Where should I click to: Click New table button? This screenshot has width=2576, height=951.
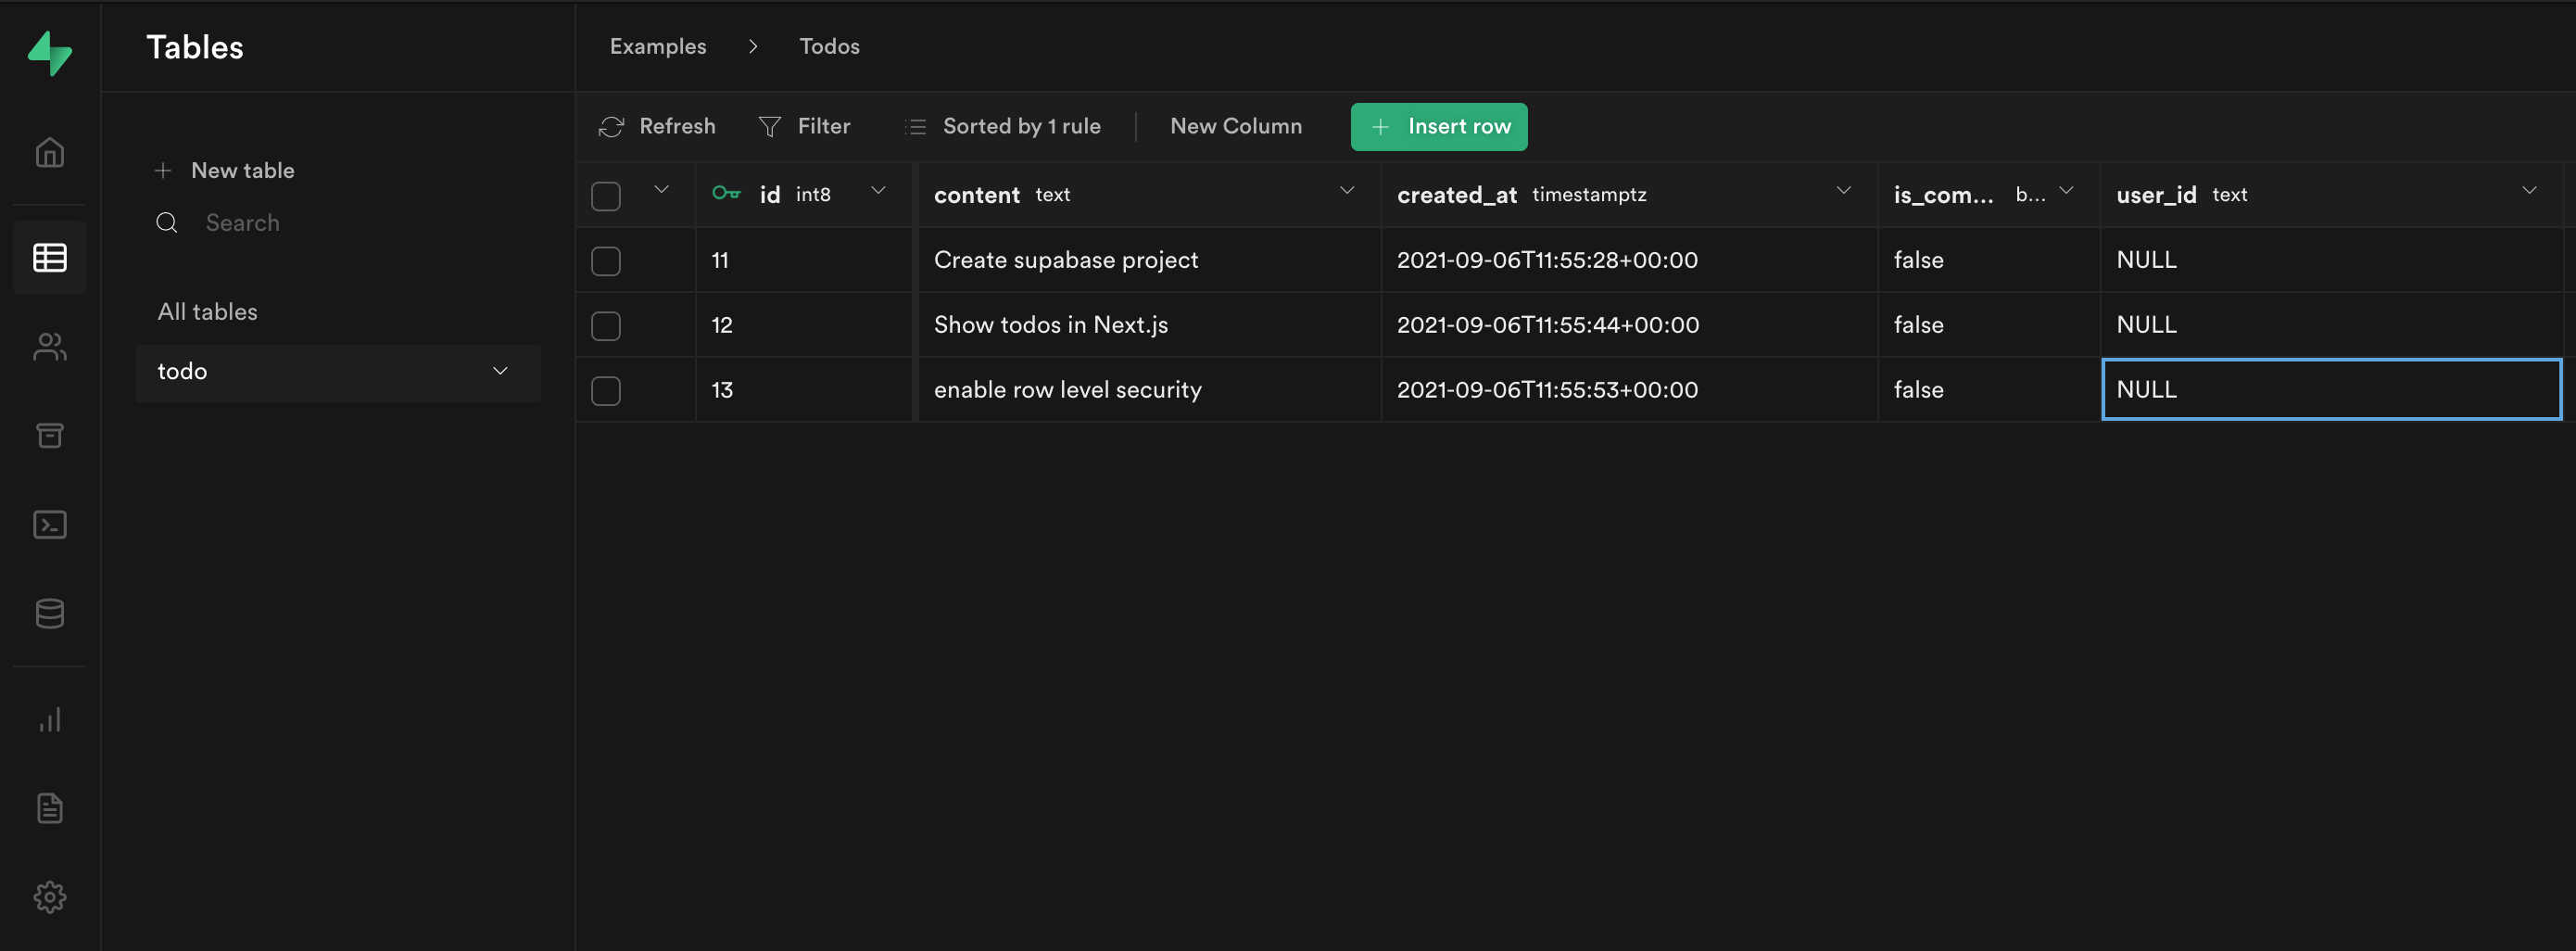click(x=225, y=171)
